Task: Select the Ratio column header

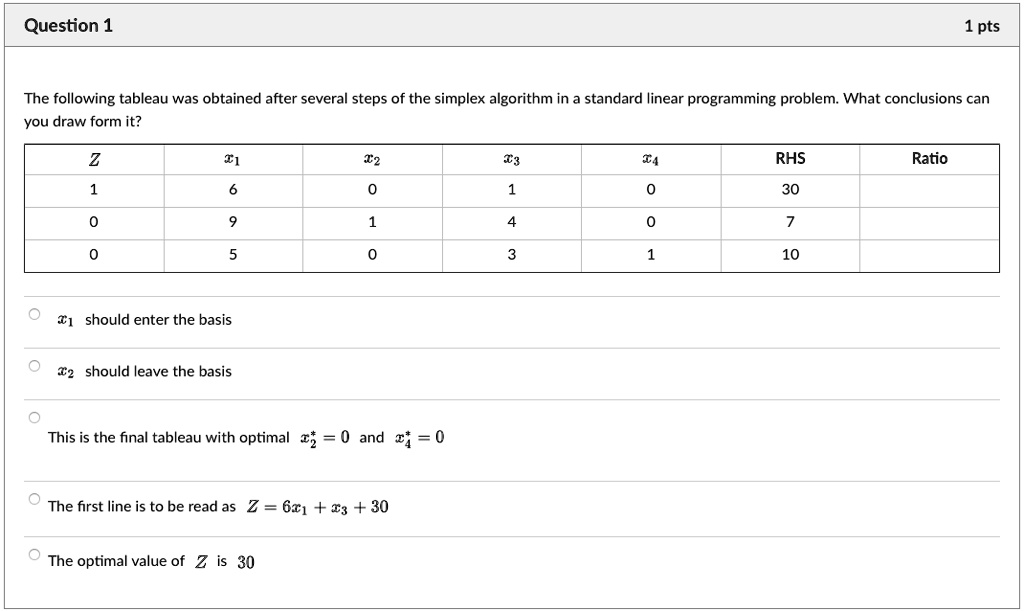Action: (929, 157)
